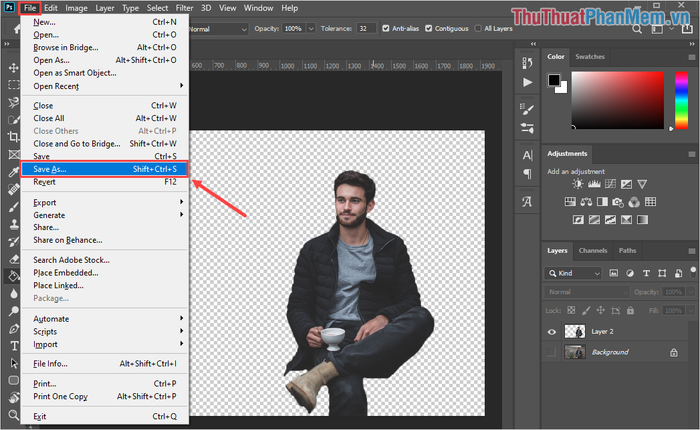Select the Zoom tool in toolbar
700x430 pixels.
click(13, 415)
